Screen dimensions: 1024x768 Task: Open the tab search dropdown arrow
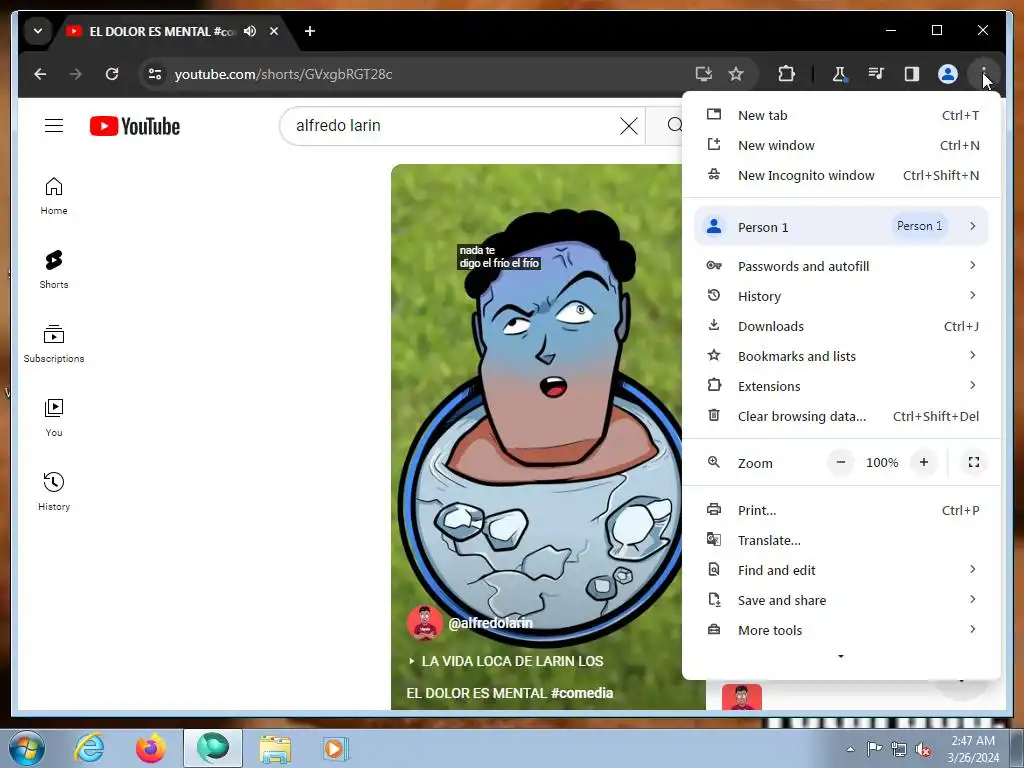[x=38, y=31]
